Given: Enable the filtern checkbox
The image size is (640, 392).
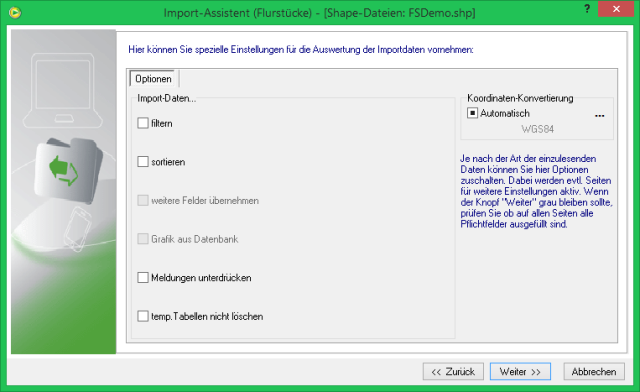Looking at the screenshot, I should (143, 123).
